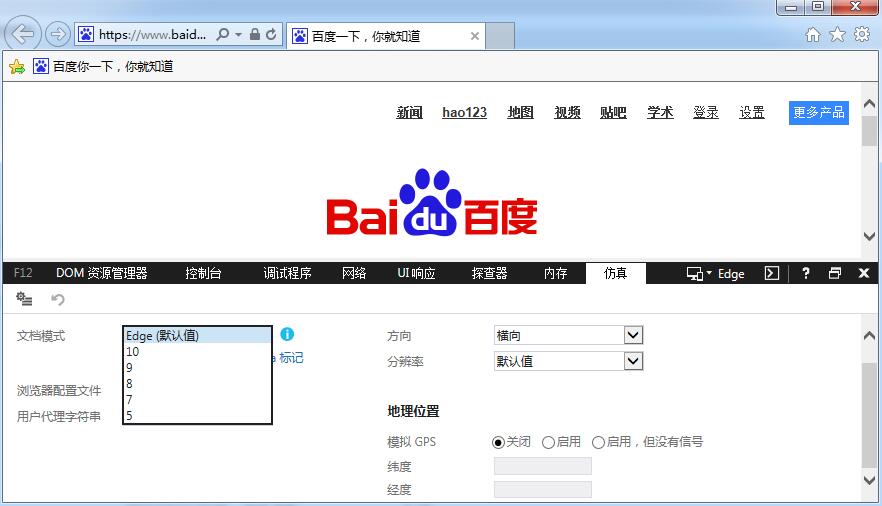882x506 pixels.
Task: Open the 视频 link
Action: 567,112
